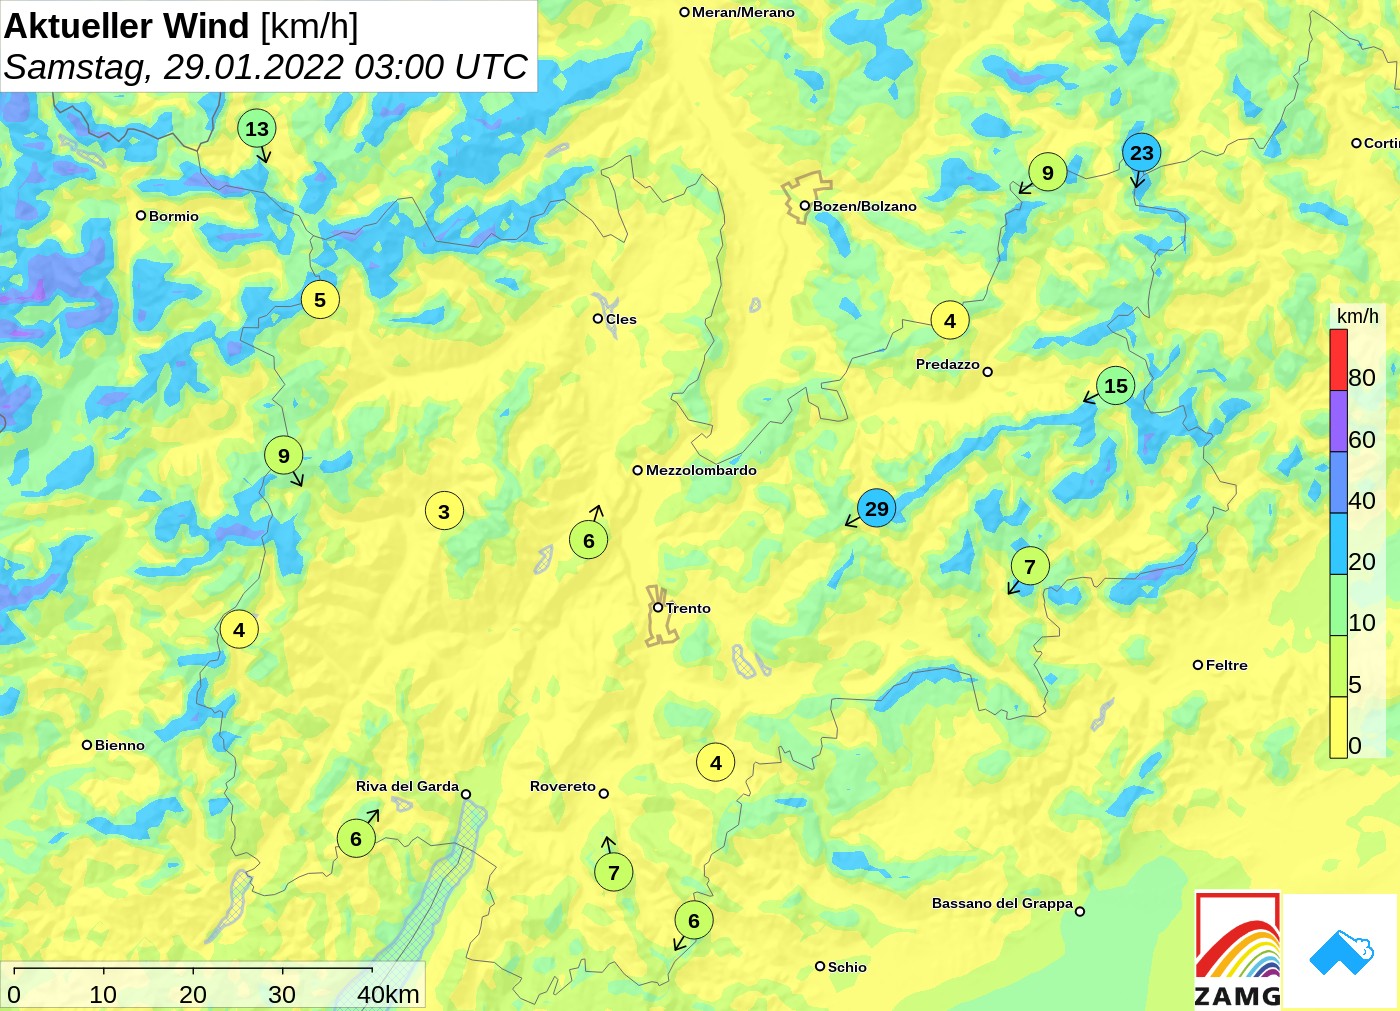This screenshot has height=1011, width=1400.
Task: Select the wind station marker showing 15
Action: coord(1116,386)
